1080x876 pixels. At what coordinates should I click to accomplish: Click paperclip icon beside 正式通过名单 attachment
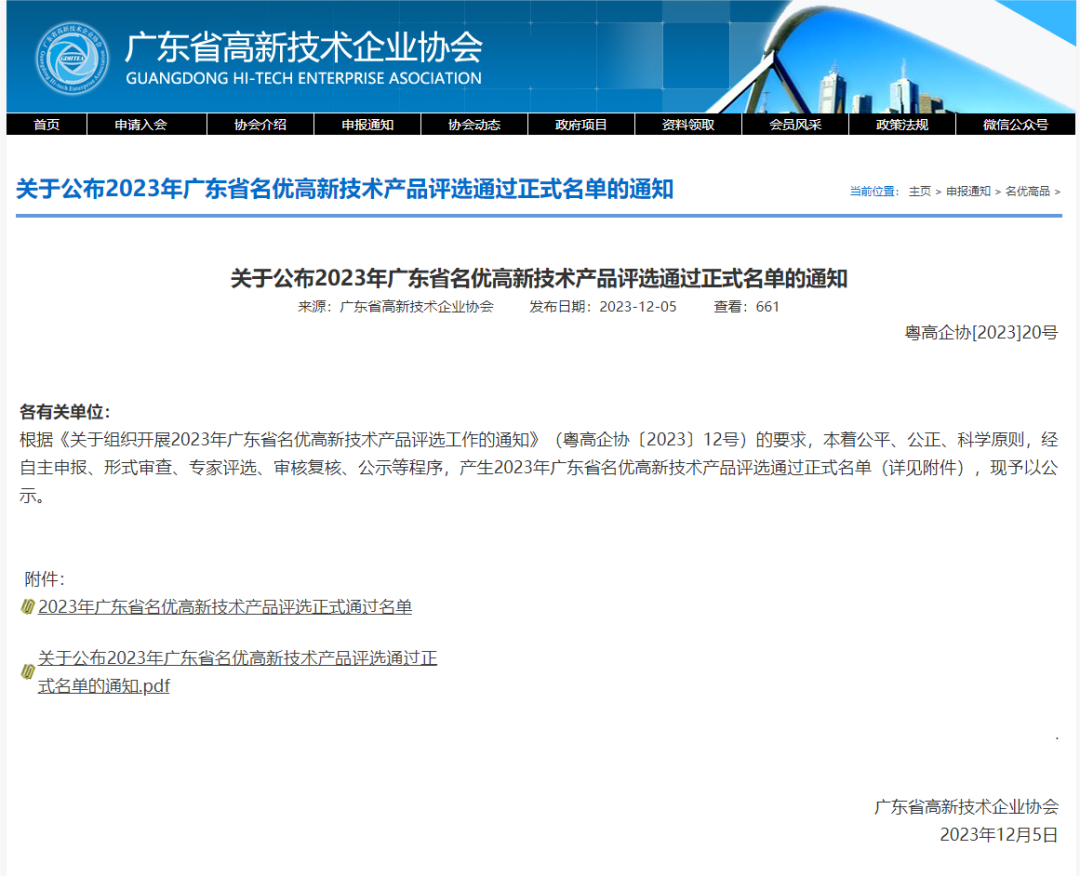click(x=28, y=607)
